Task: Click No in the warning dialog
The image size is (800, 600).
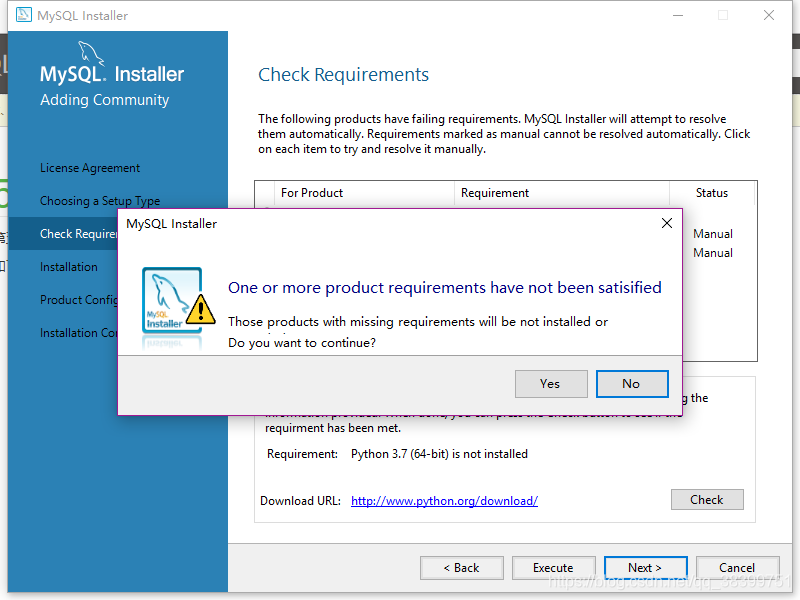Action: coord(632,384)
